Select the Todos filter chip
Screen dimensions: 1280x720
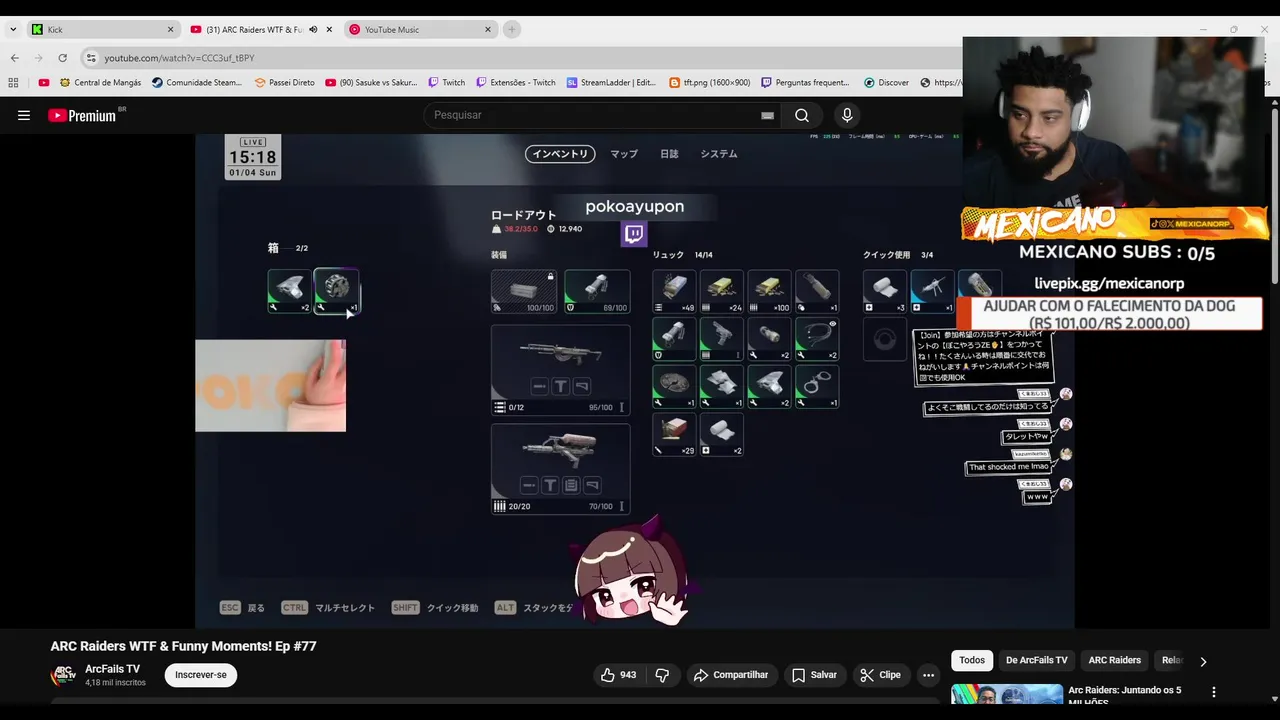972,660
